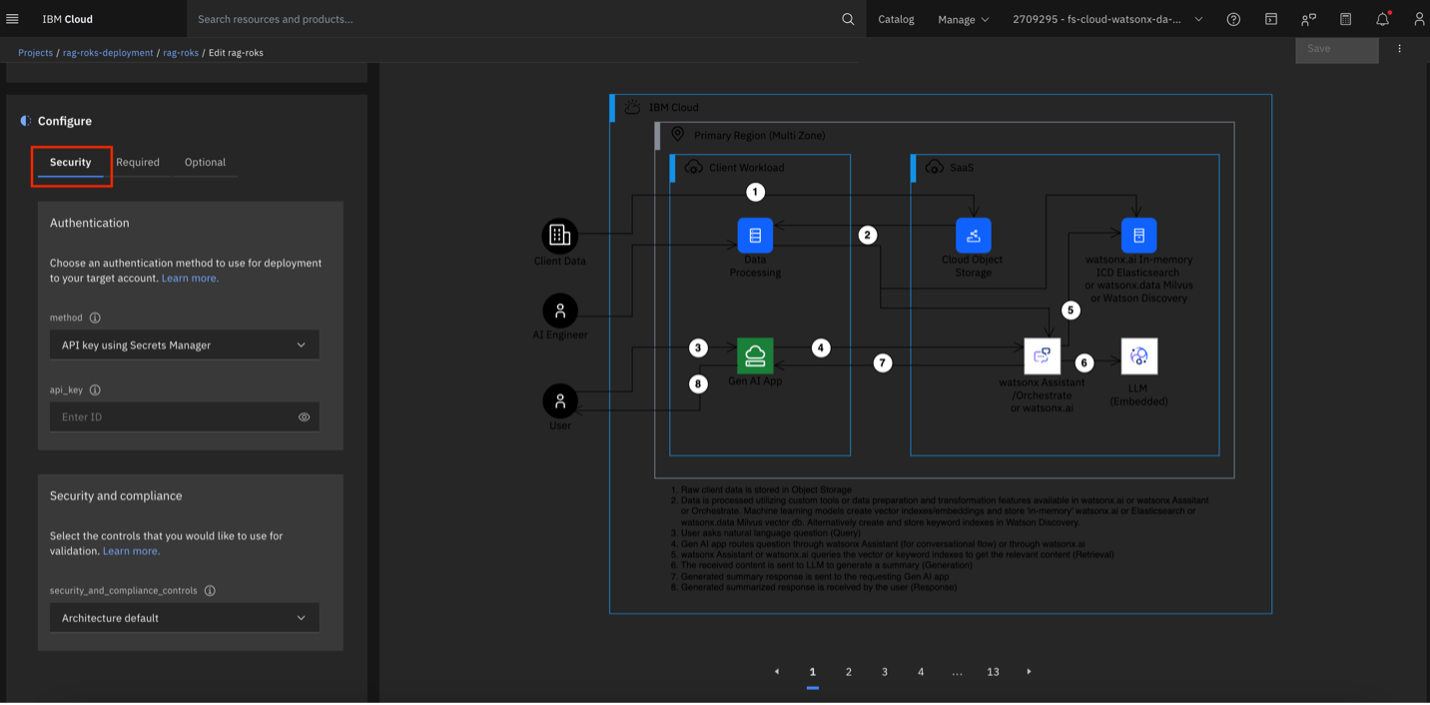Click the info icon next to method
The image size is (1430, 705).
click(x=95, y=318)
